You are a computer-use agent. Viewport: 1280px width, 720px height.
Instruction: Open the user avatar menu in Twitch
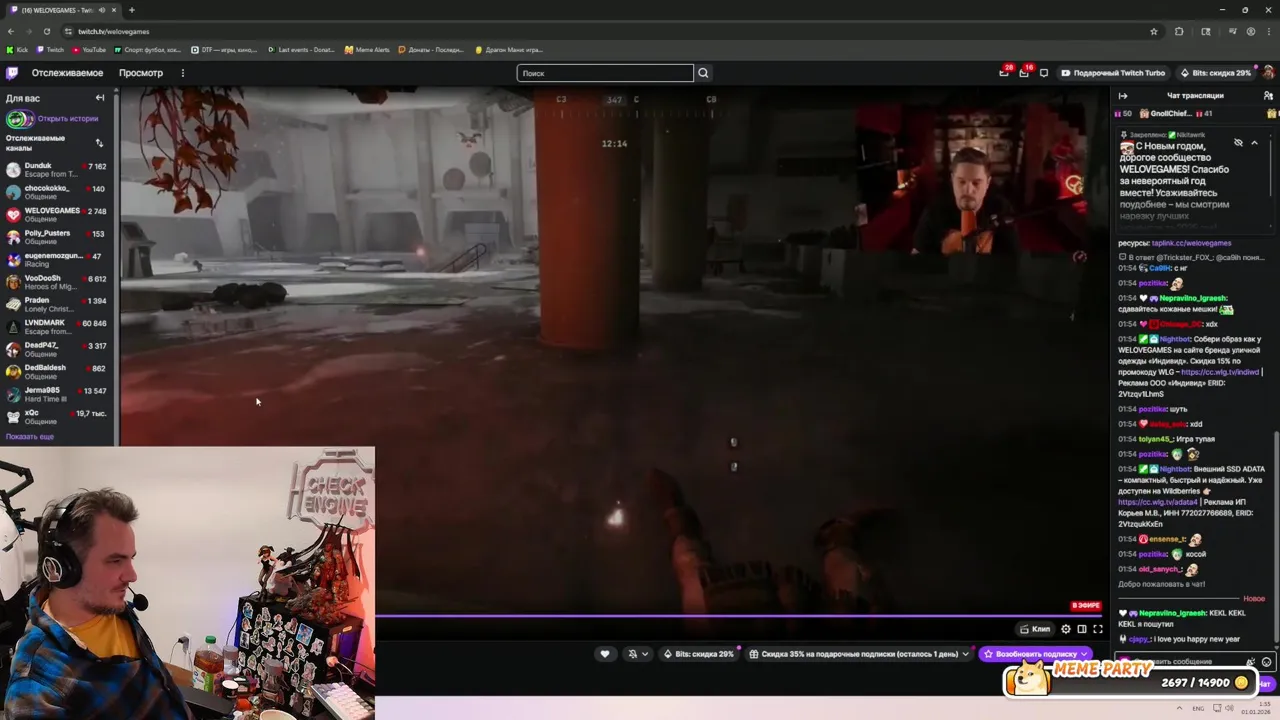click(1268, 73)
